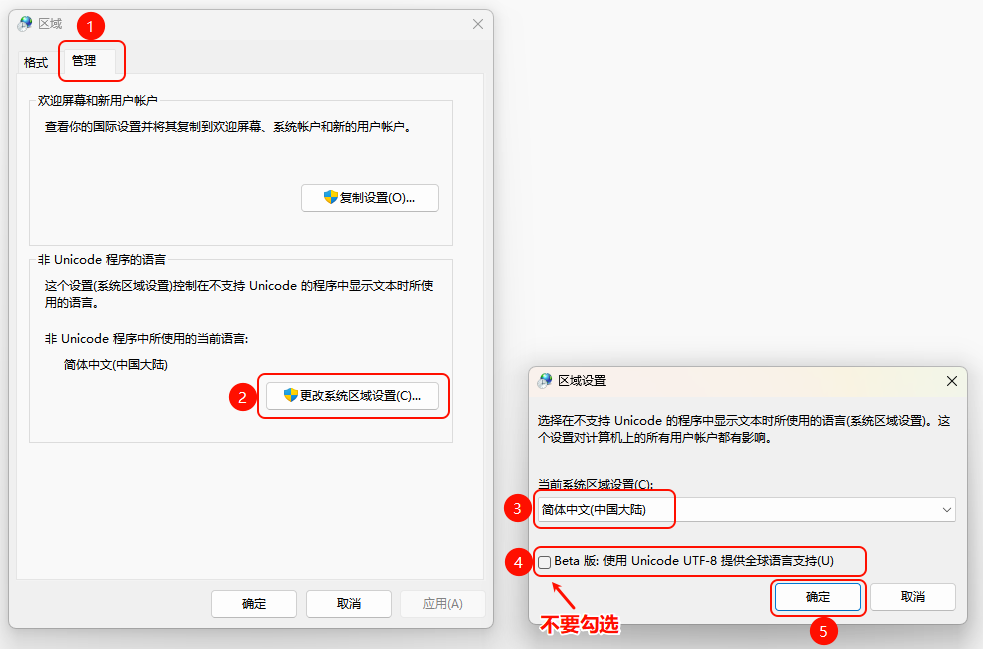Click the globe icon in 区域设置 title bar
The height and width of the screenshot is (649, 983).
[545, 381]
